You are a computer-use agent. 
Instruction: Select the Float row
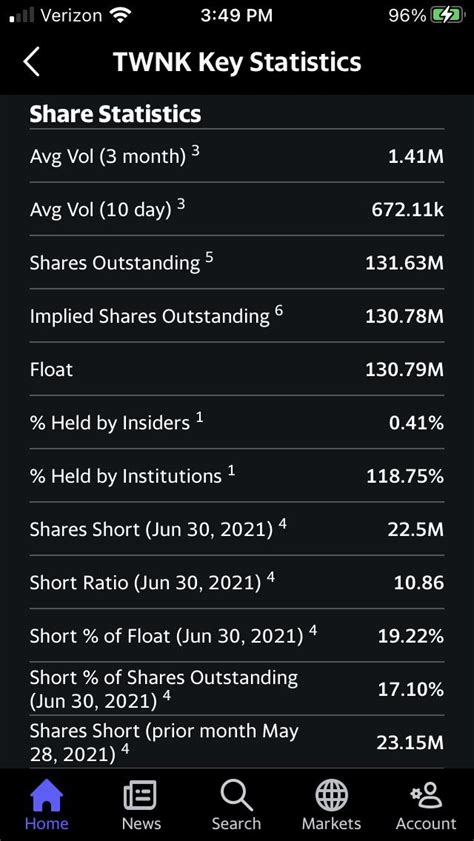236,369
